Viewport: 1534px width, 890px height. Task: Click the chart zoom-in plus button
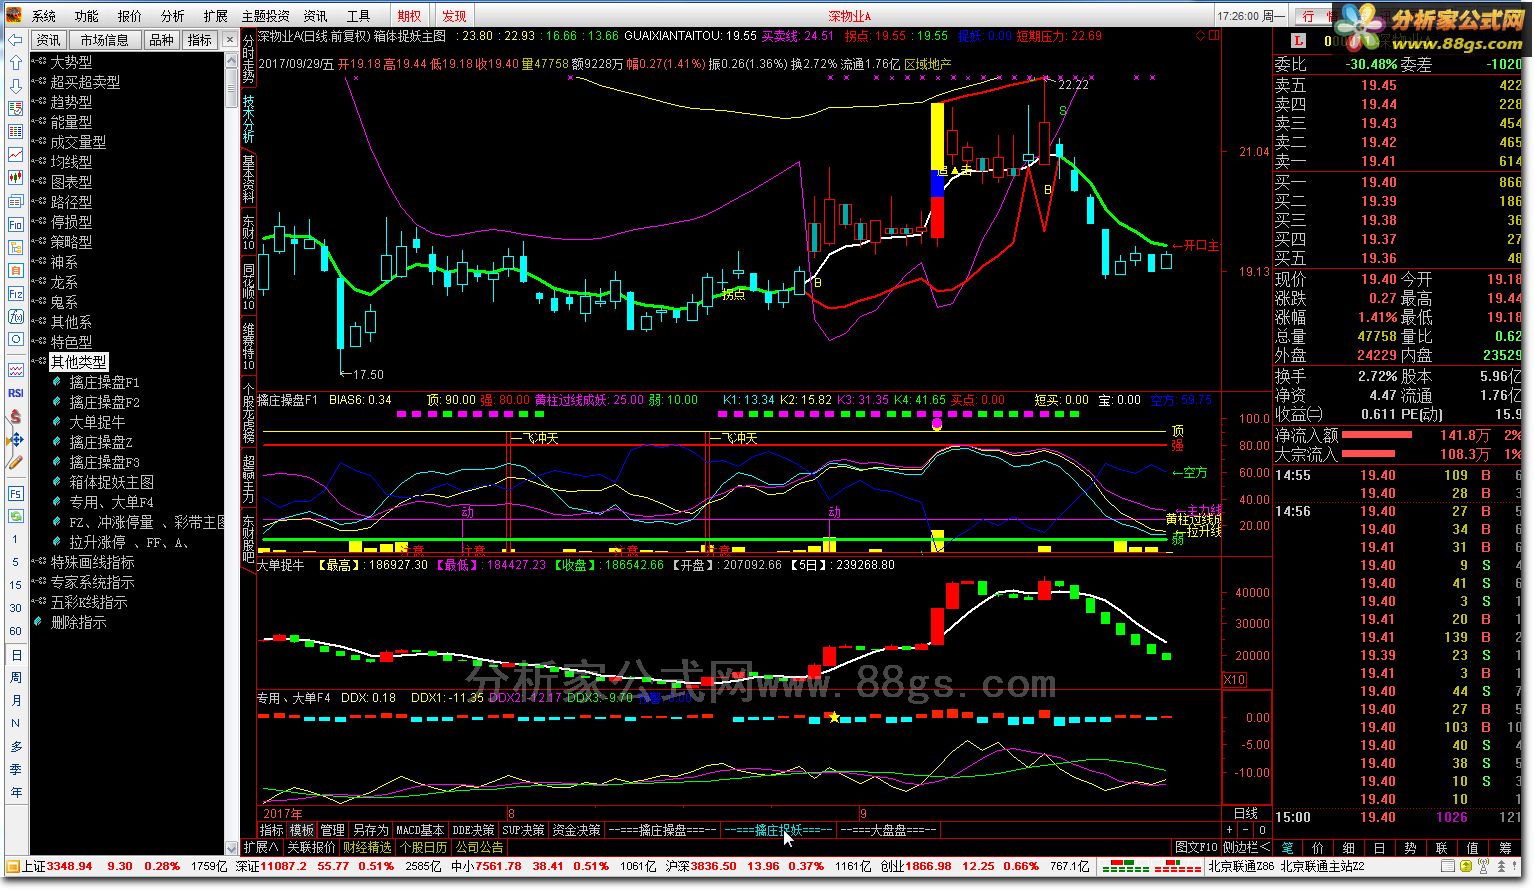click(1229, 830)
